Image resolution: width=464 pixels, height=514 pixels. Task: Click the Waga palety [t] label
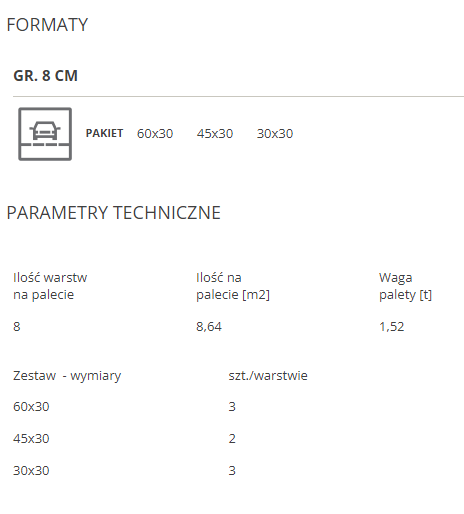click(405, 286)
